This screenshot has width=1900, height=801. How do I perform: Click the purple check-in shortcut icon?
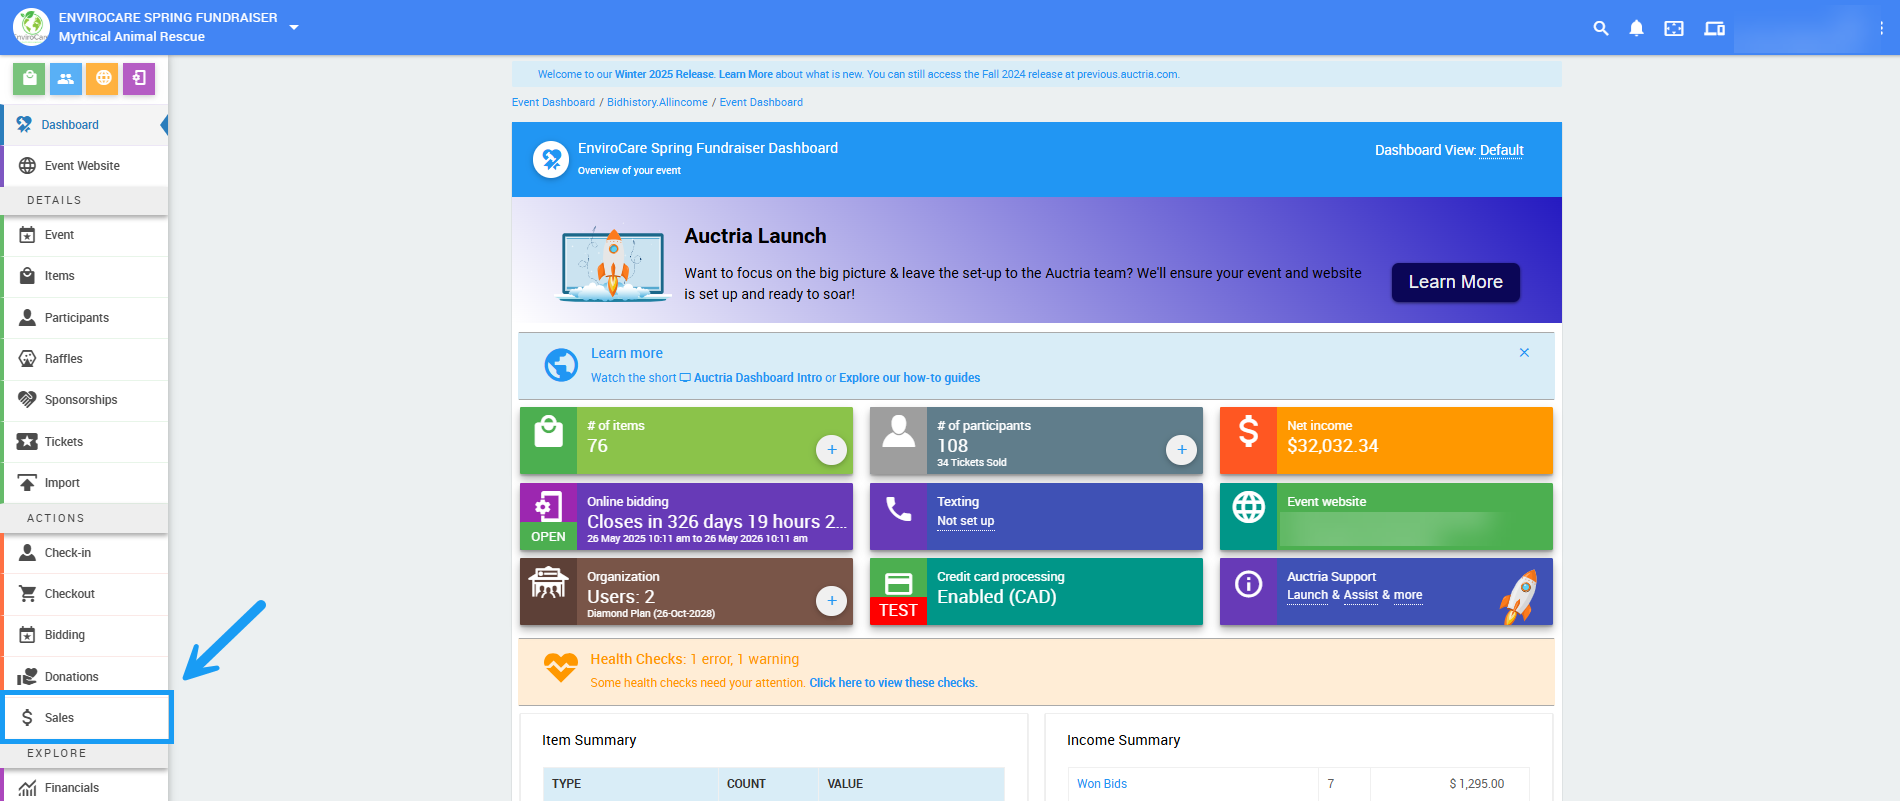[x=139, y=78]
